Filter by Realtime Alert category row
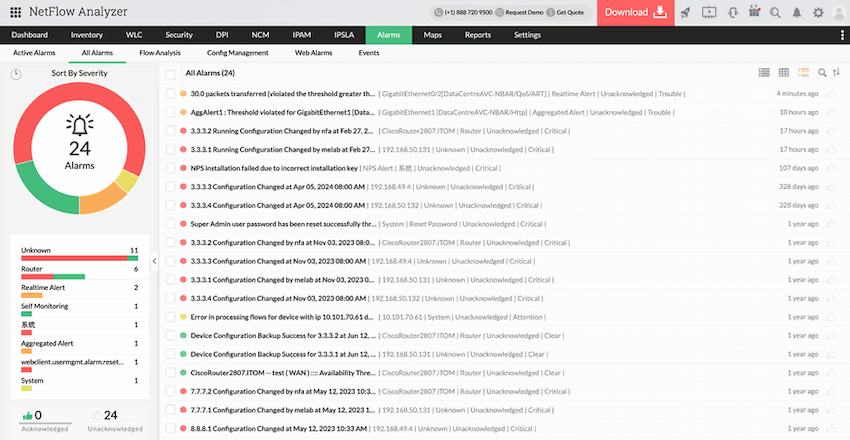The image size is (850, 440). pos(79,291)
